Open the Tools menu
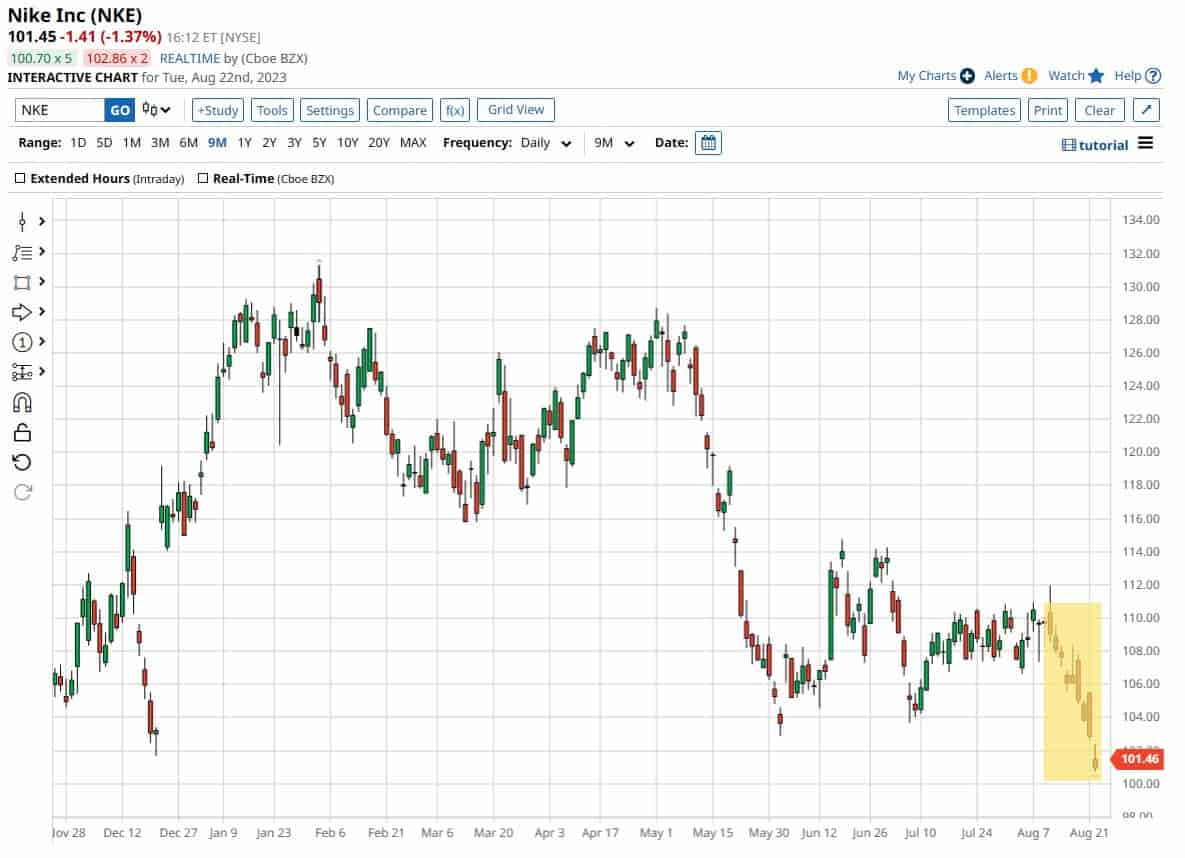 [x=271, y=110]
